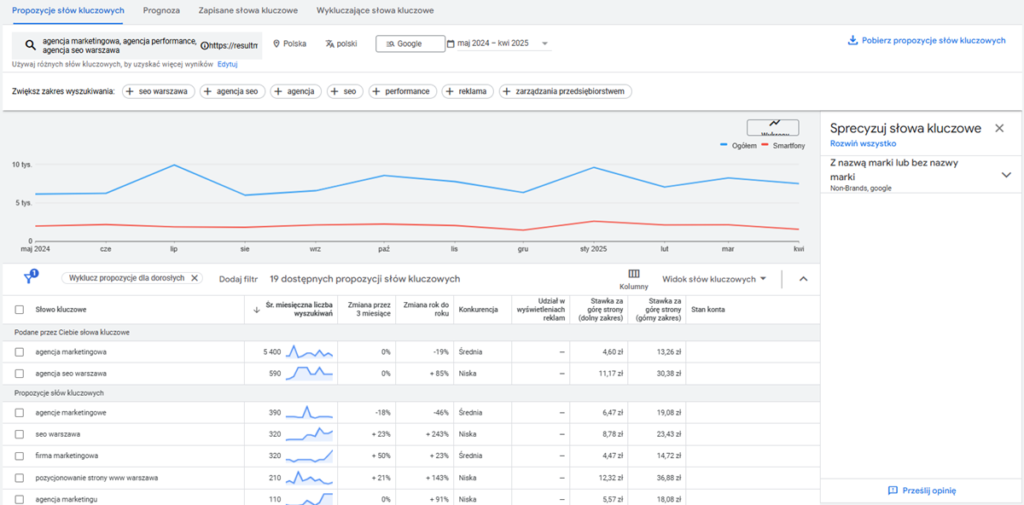Click the download icon for keyword ideas

click(x=852, y=41)
